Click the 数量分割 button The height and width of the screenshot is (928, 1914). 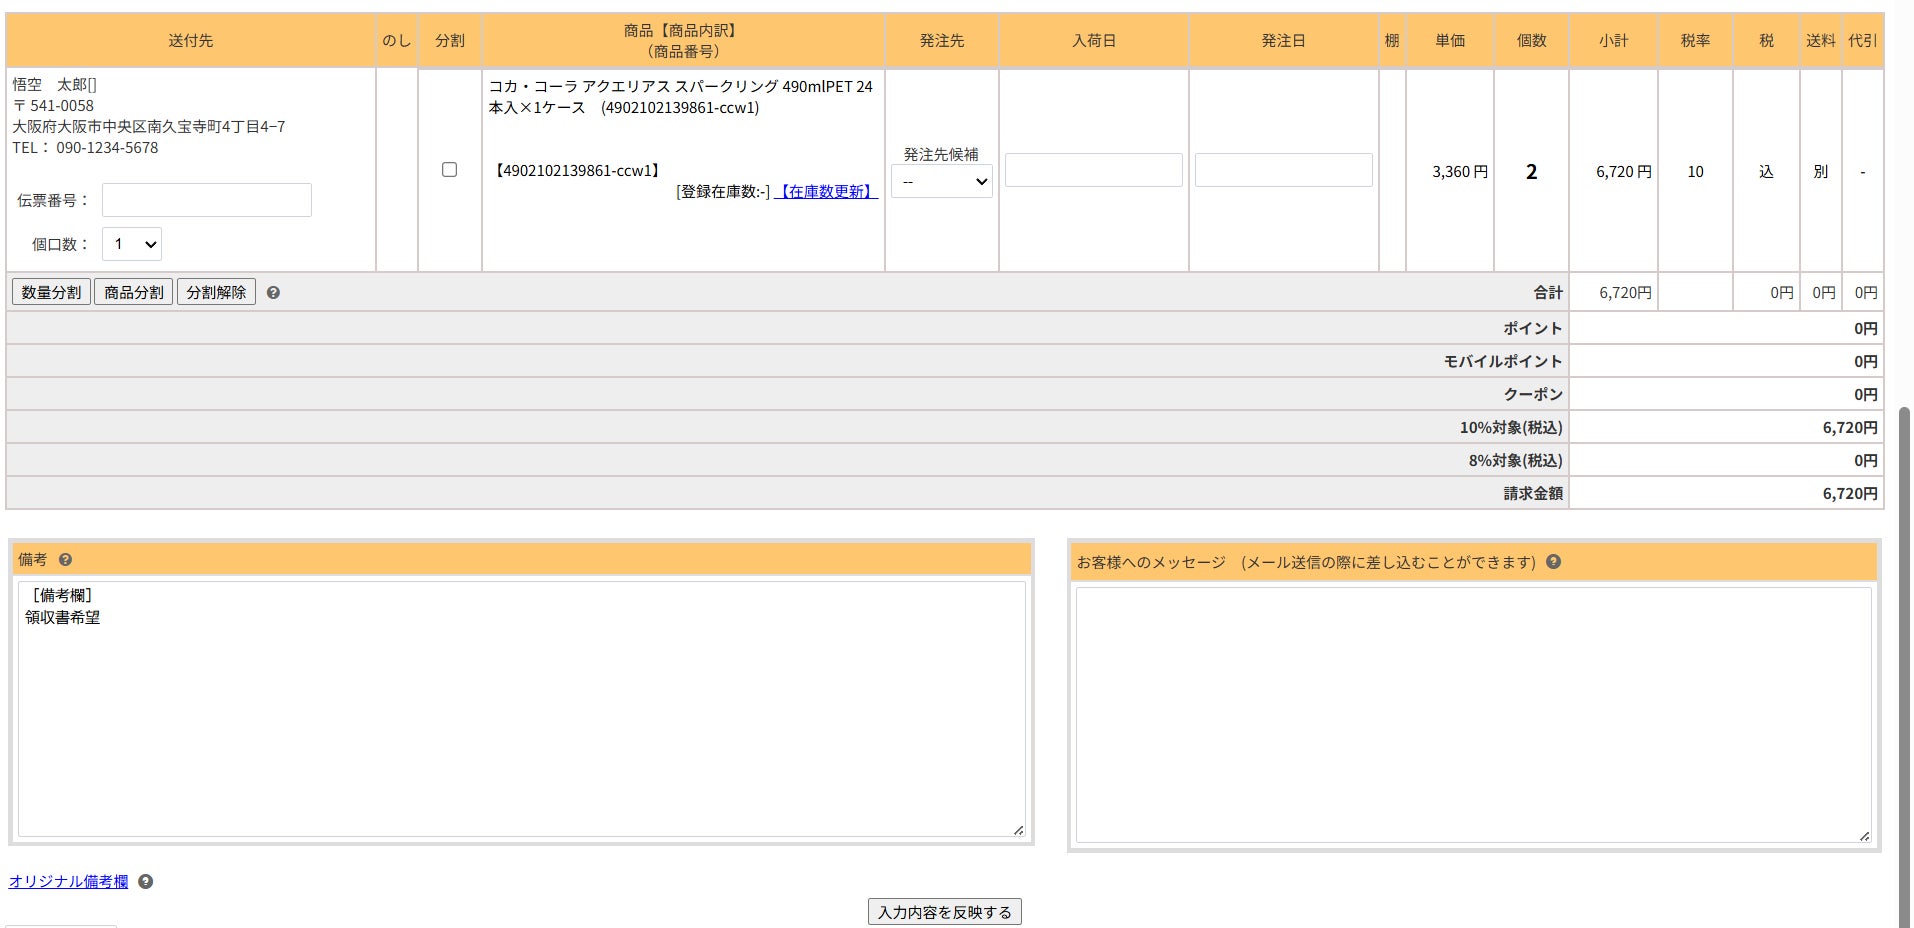pos(51,292)
